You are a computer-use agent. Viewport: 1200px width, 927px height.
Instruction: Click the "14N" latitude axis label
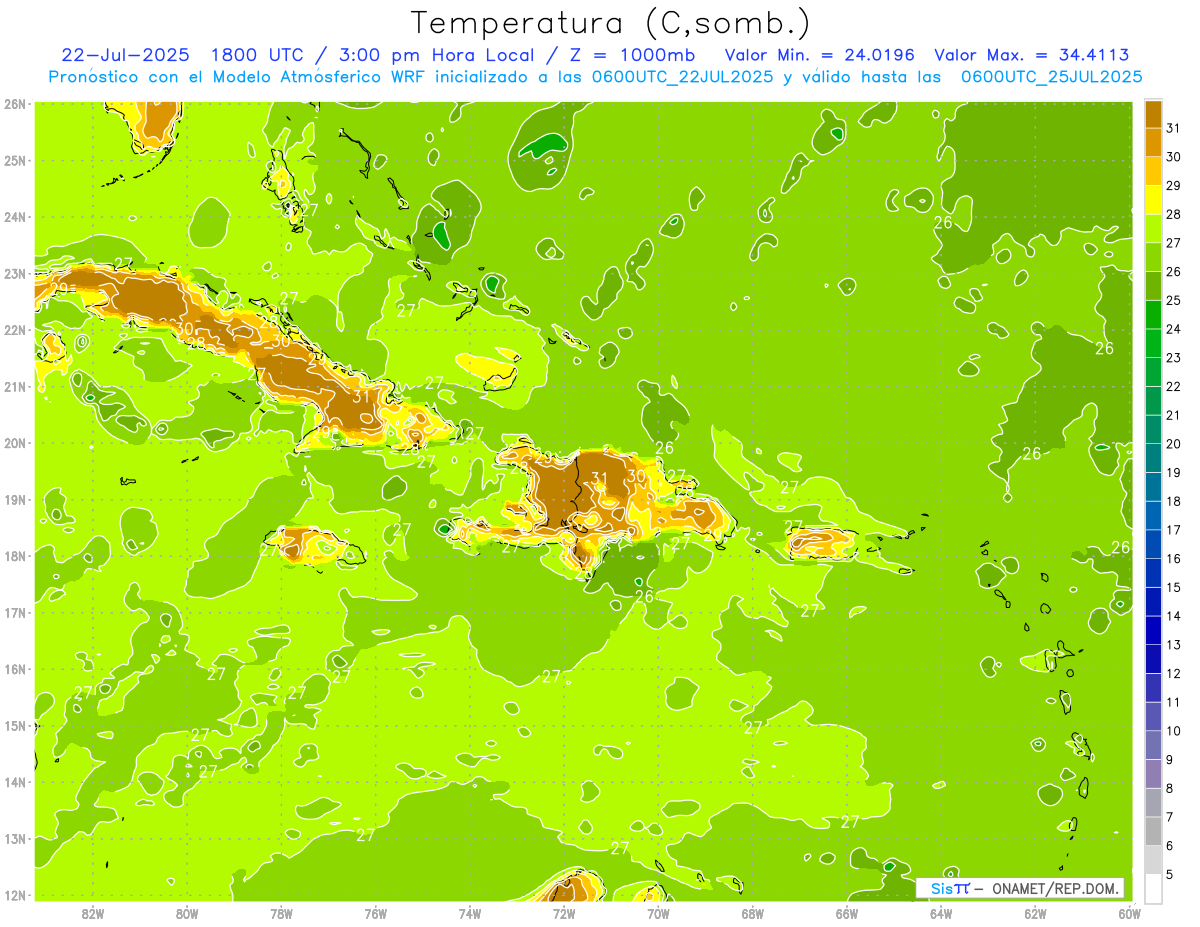[x=14, y=782]
